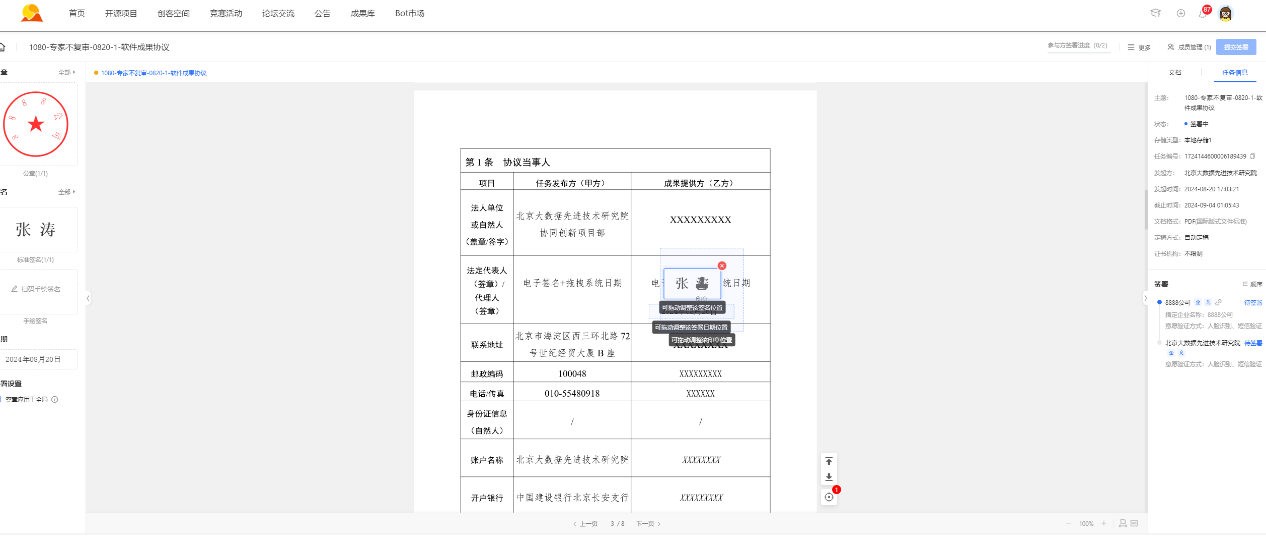Click 待签署 status link for 8888公司

point(1252,301)
